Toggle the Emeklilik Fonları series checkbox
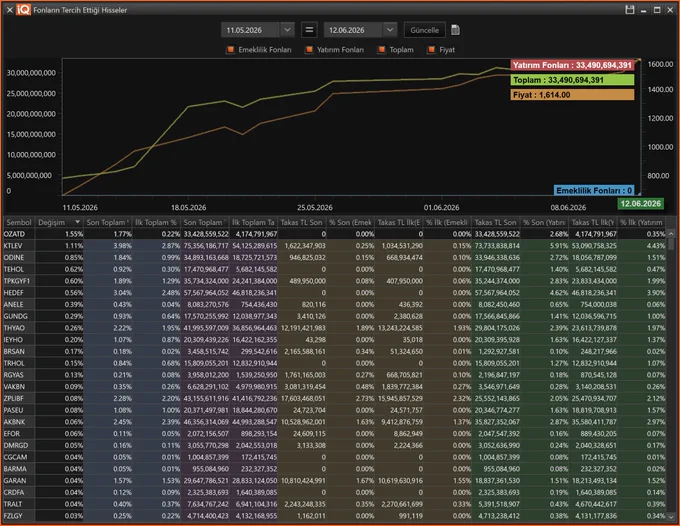Screen dimensions: 680x526 [231, 50]
